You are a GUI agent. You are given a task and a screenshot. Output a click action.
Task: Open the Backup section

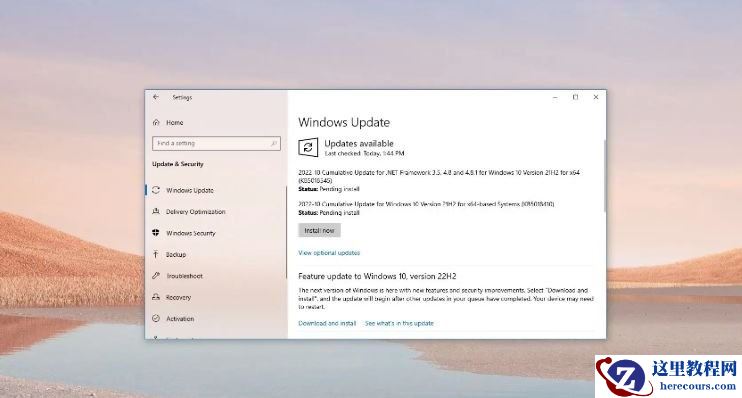(x=176, y=255)
